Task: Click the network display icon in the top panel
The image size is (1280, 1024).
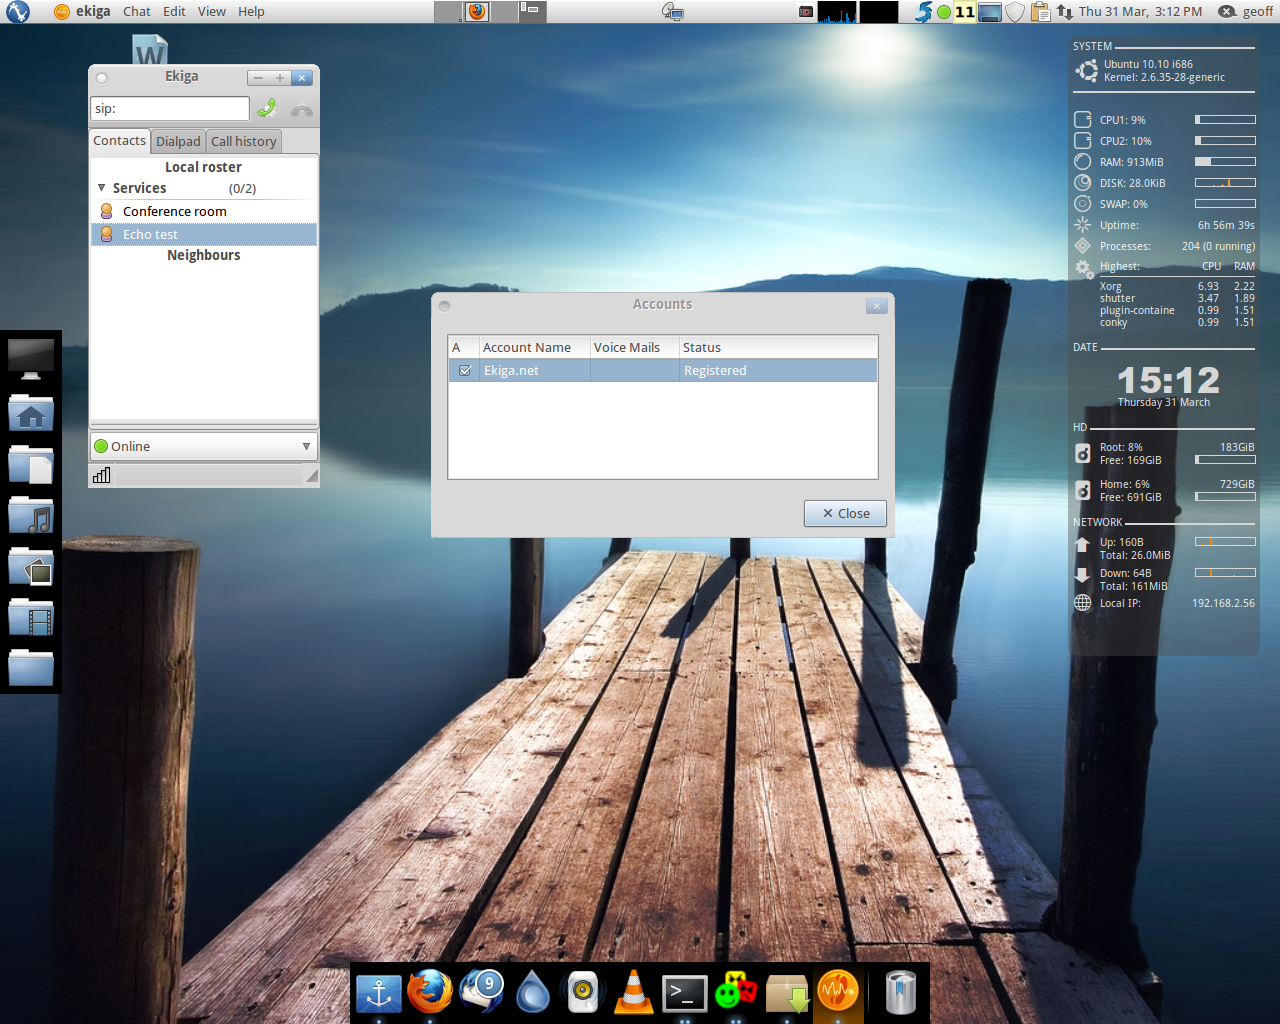Action: [673, 11]
